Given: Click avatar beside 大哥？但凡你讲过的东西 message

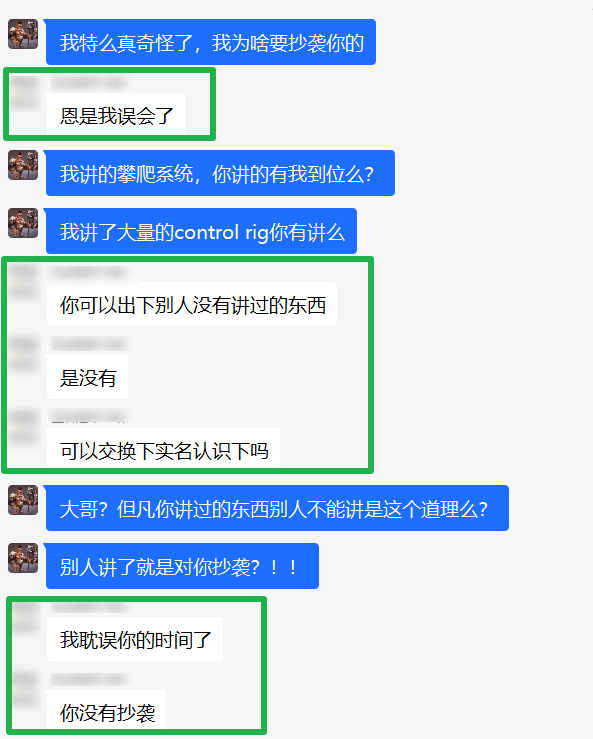Looking at the screenshot, I should point(23,500).
